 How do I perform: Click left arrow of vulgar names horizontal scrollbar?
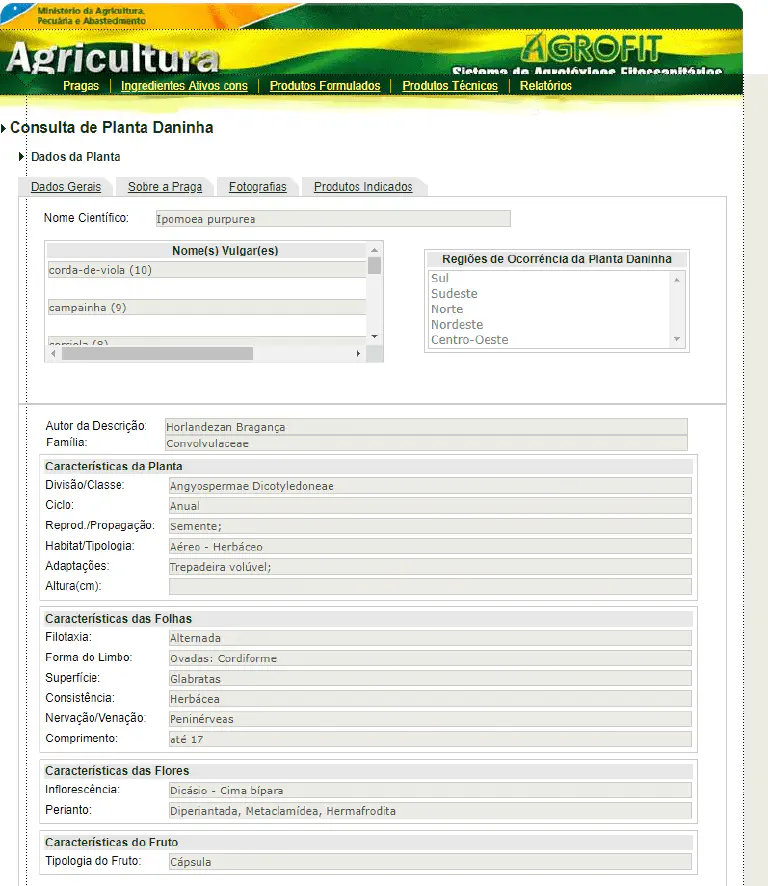click(x=53, y=354)
